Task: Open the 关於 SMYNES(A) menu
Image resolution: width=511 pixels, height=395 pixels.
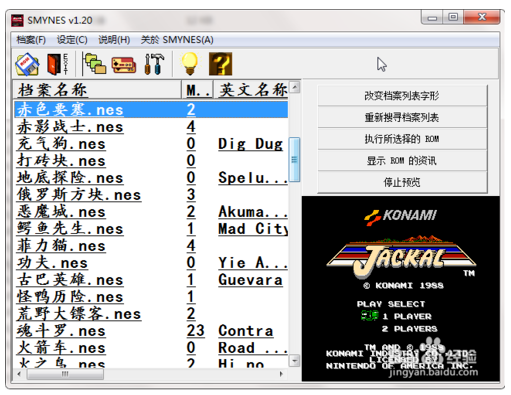Action: pos(177,40)
